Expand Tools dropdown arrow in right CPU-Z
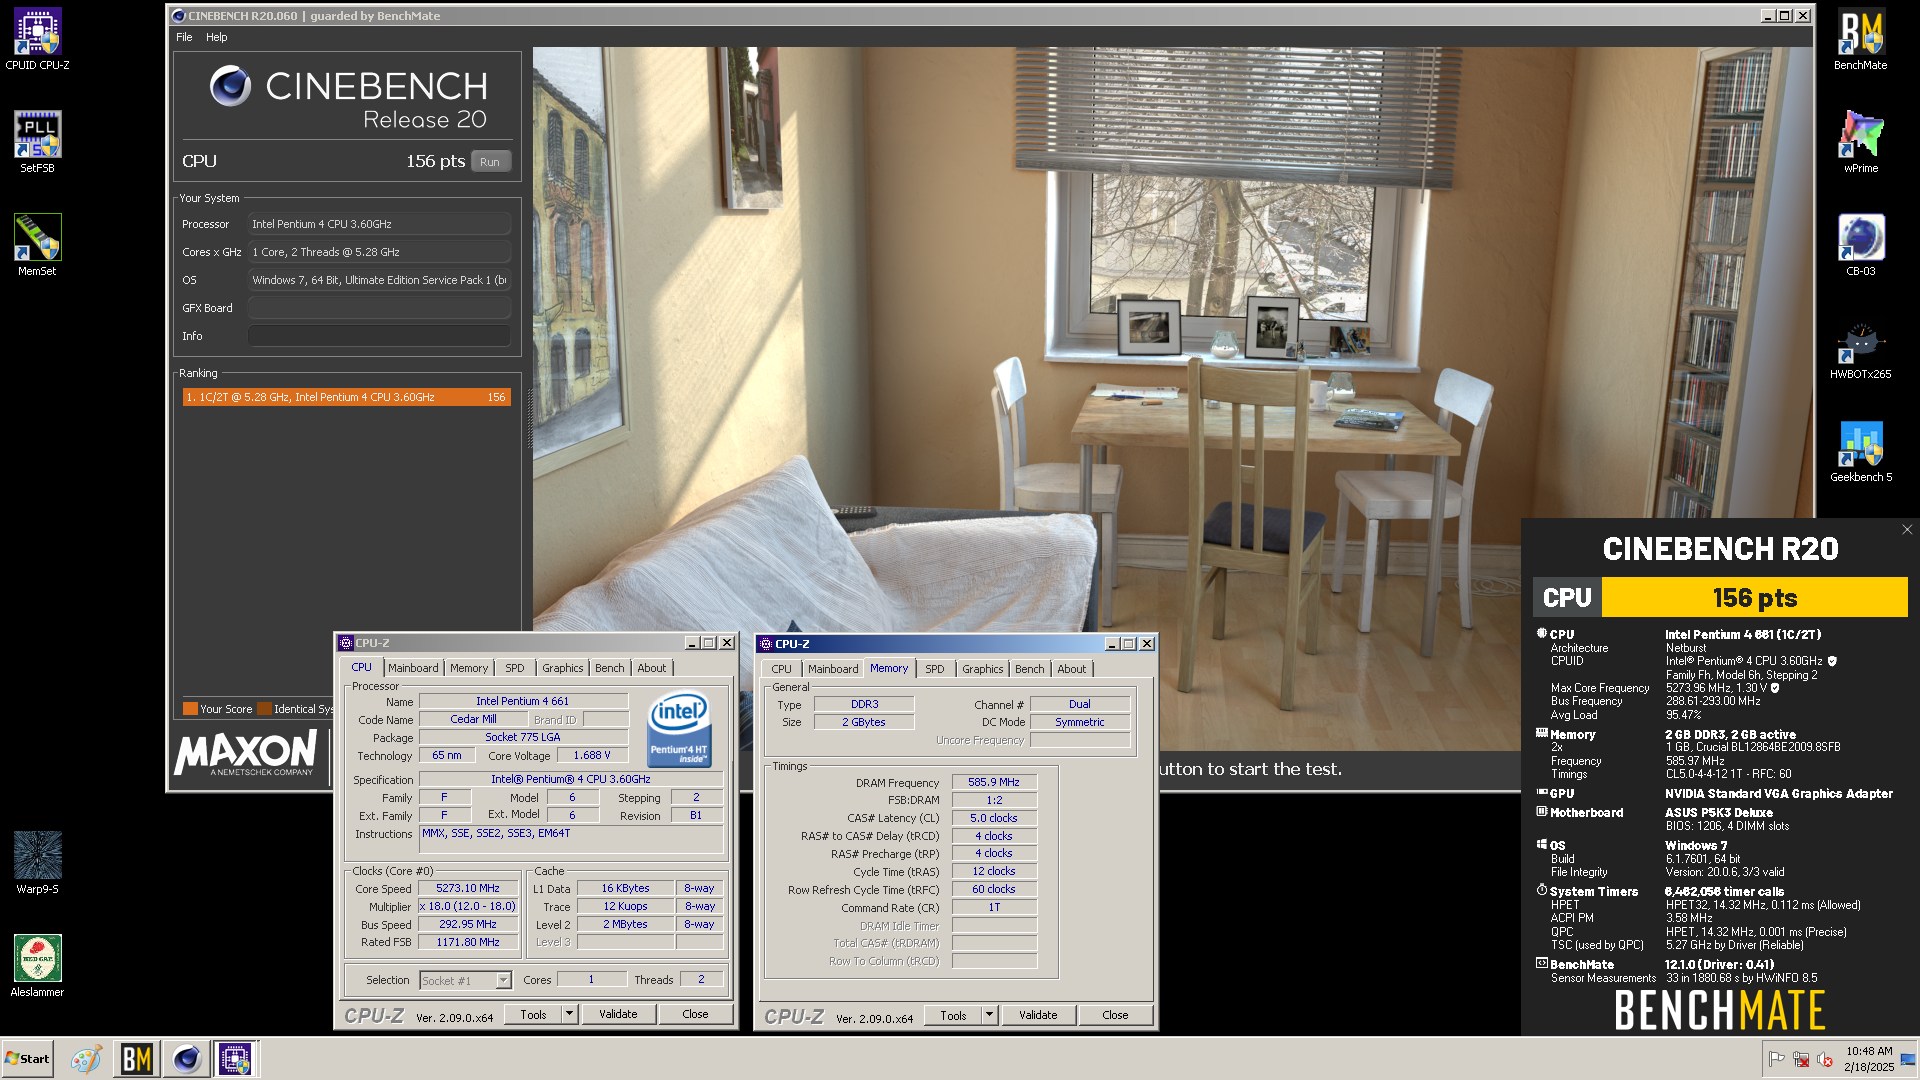 990,1015
